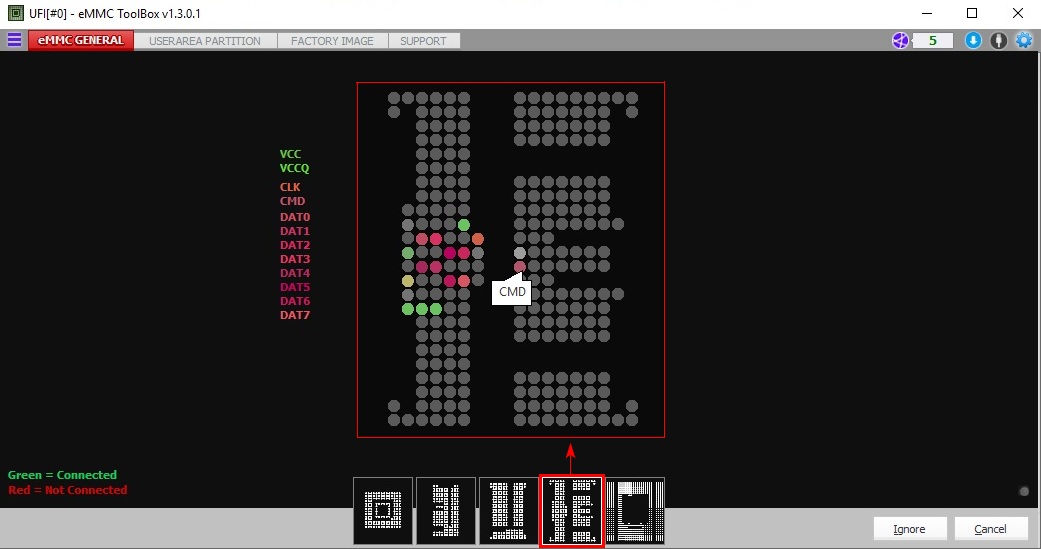Viewport: 1041px width, 549px height.
Task: Click the CMD label in the pin list
Action: click(x=292, y=201)
